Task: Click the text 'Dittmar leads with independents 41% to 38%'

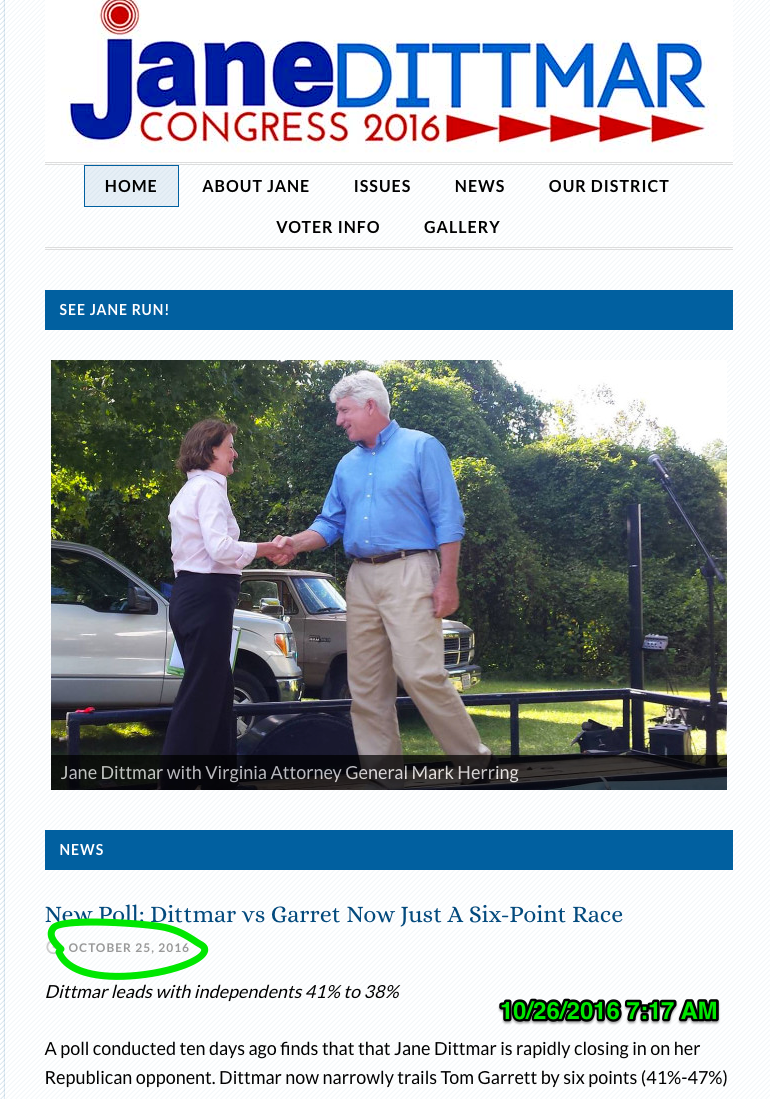Action: point(222,992)
